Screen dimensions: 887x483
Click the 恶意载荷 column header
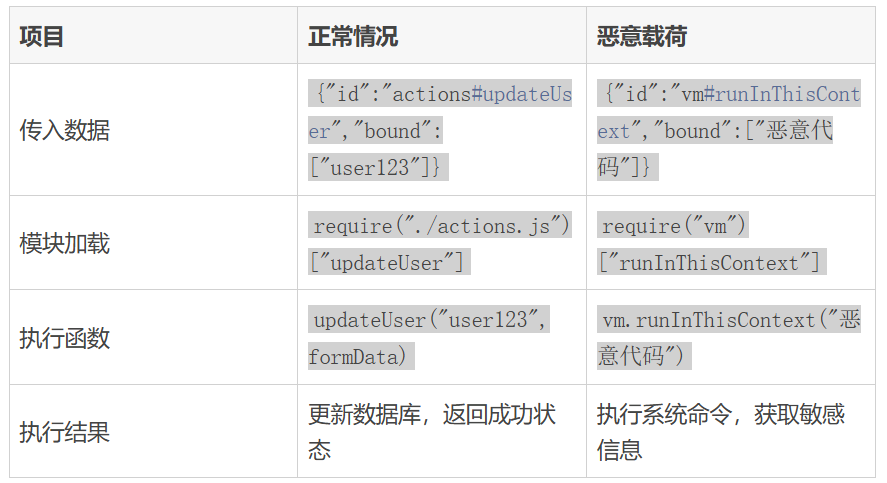click(642, 37)
